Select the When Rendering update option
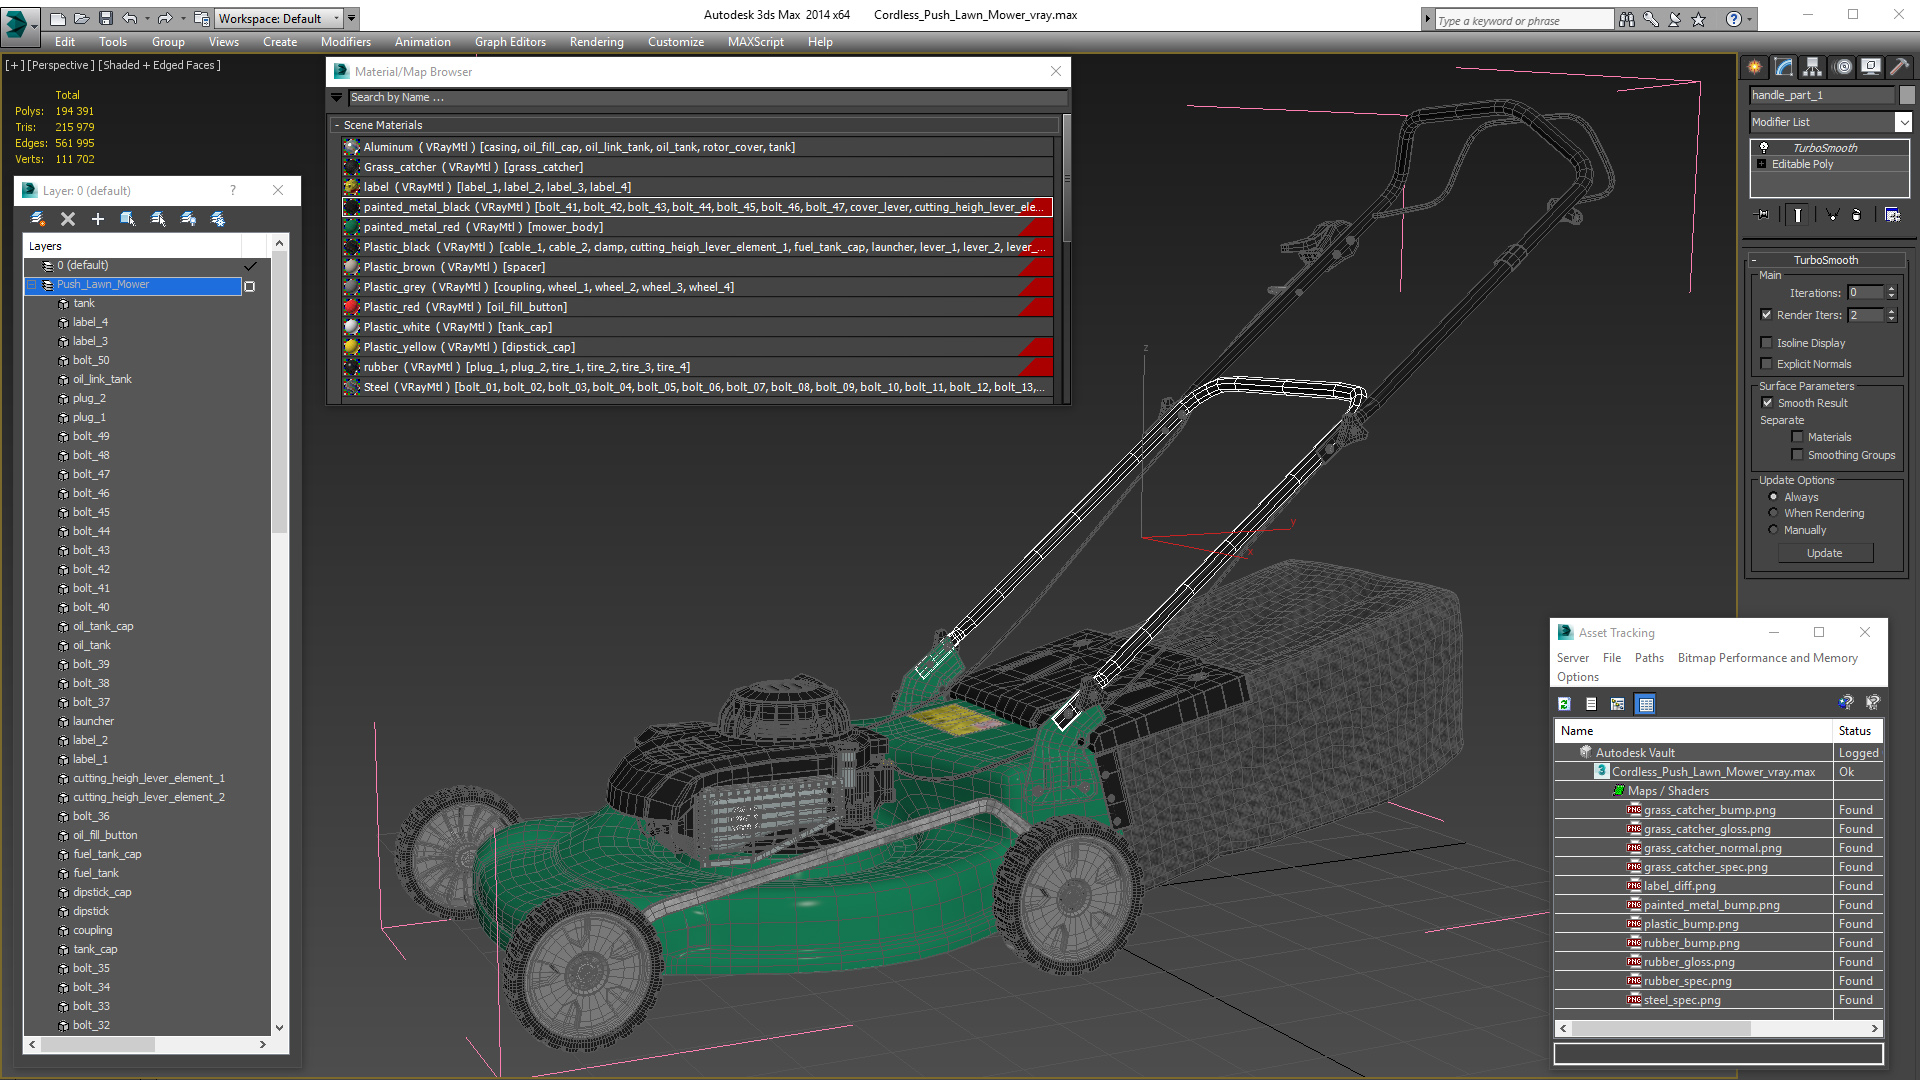 pos(1773,512)
